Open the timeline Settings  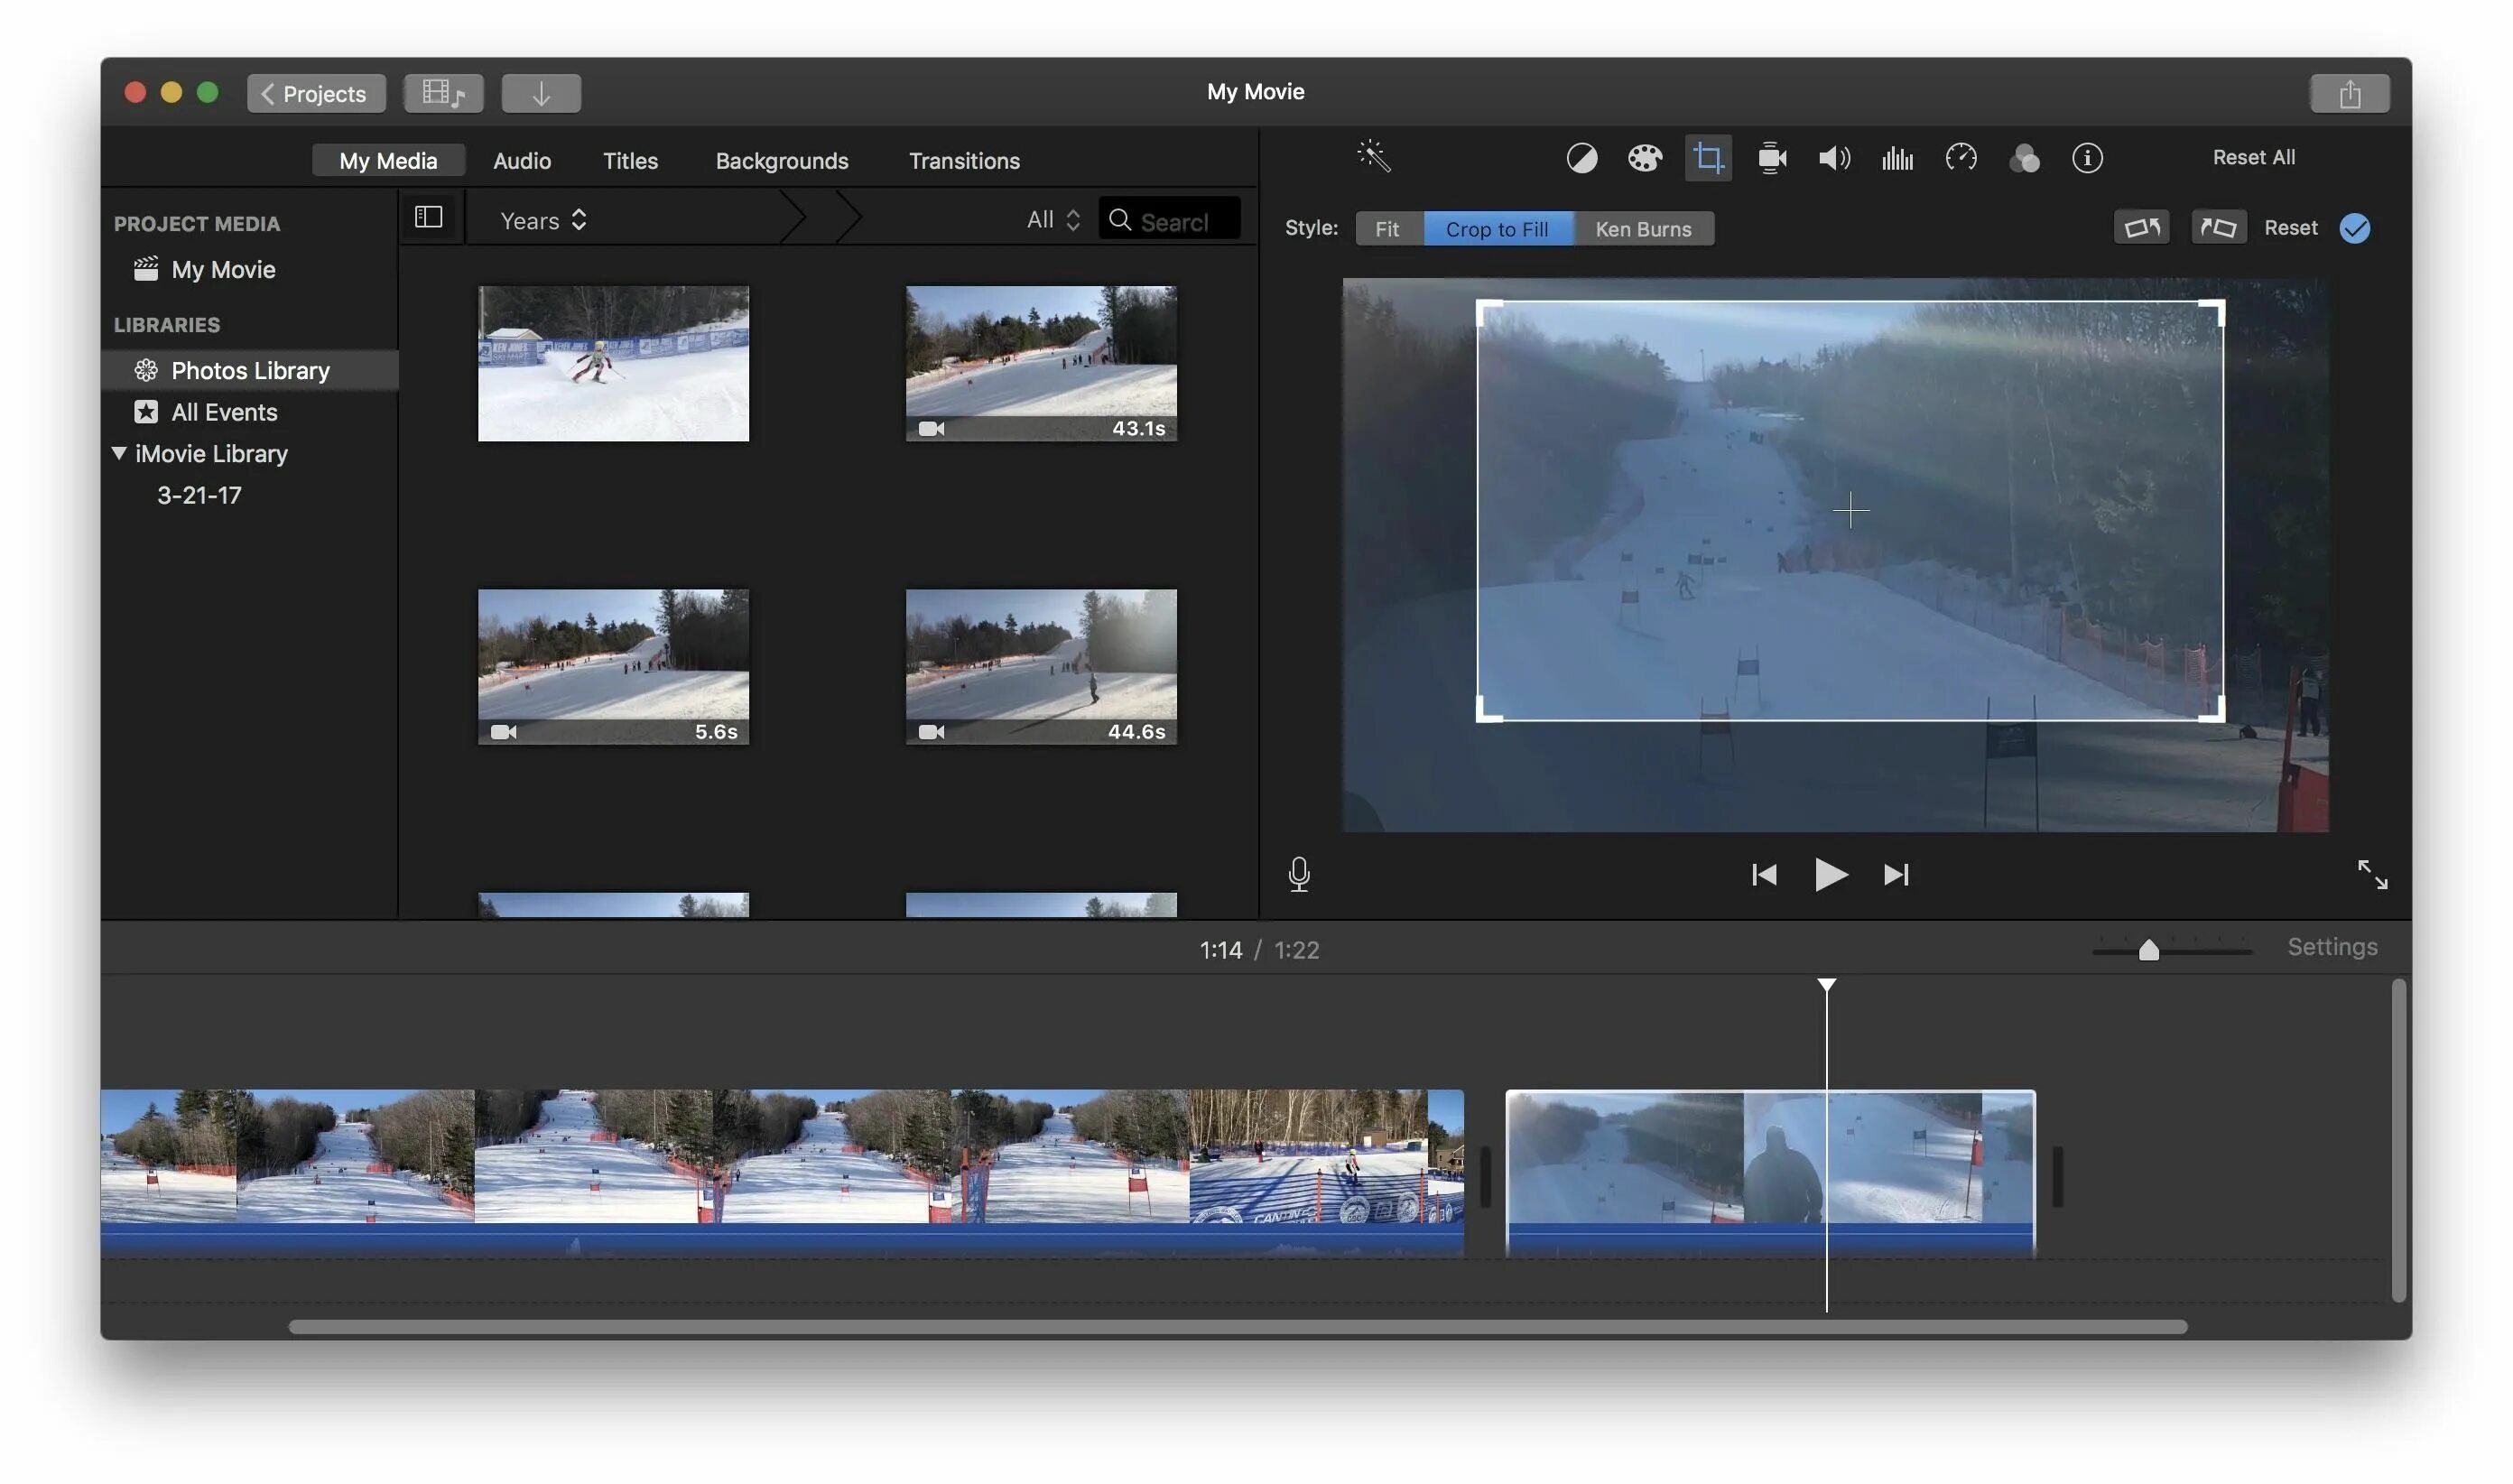2333,946
